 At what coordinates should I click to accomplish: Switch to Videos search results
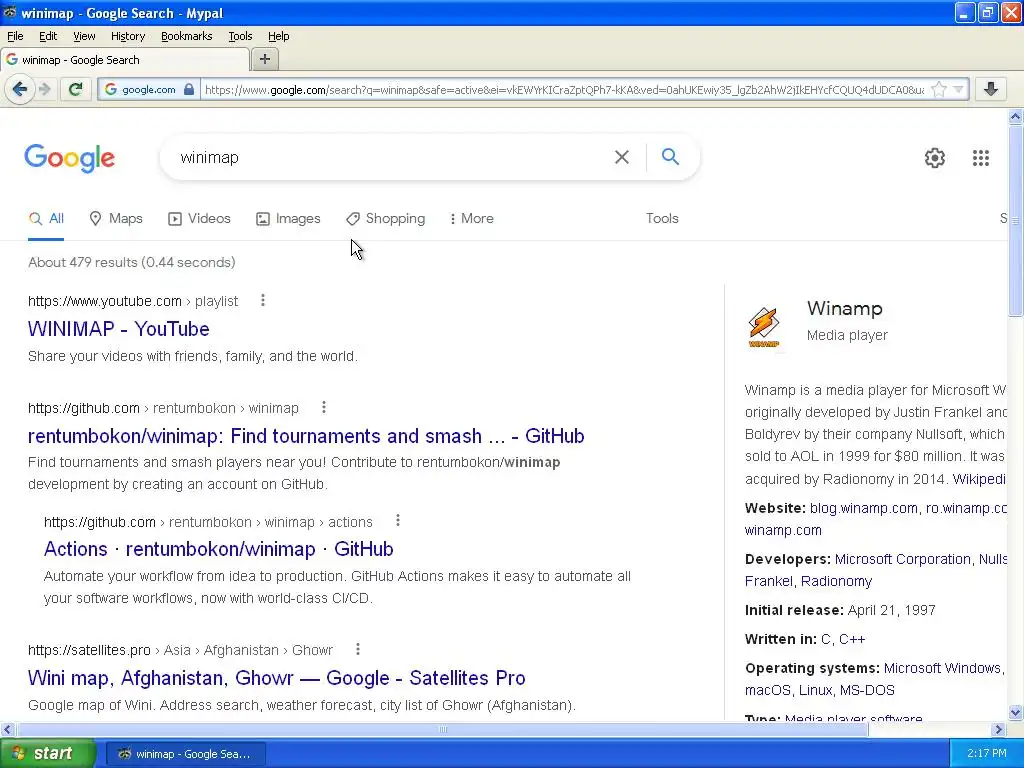(199, 218)
